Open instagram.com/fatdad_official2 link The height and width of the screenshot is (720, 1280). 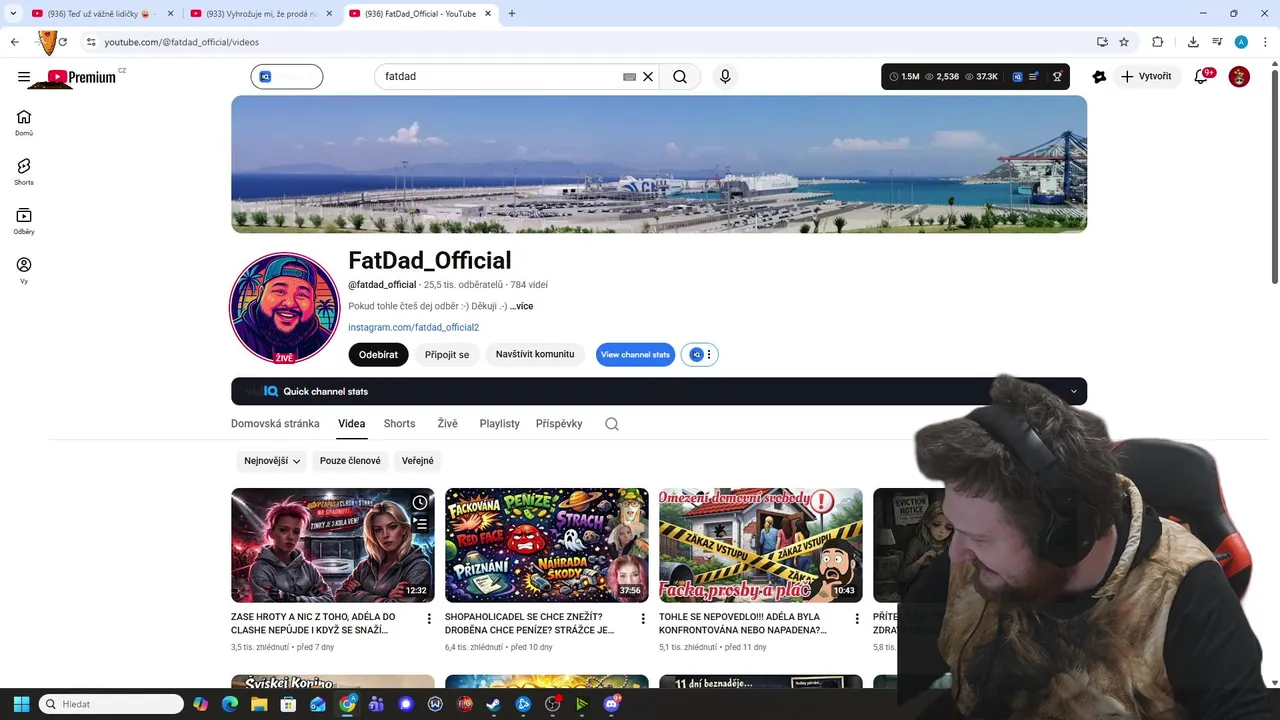(x=413, y=327)
